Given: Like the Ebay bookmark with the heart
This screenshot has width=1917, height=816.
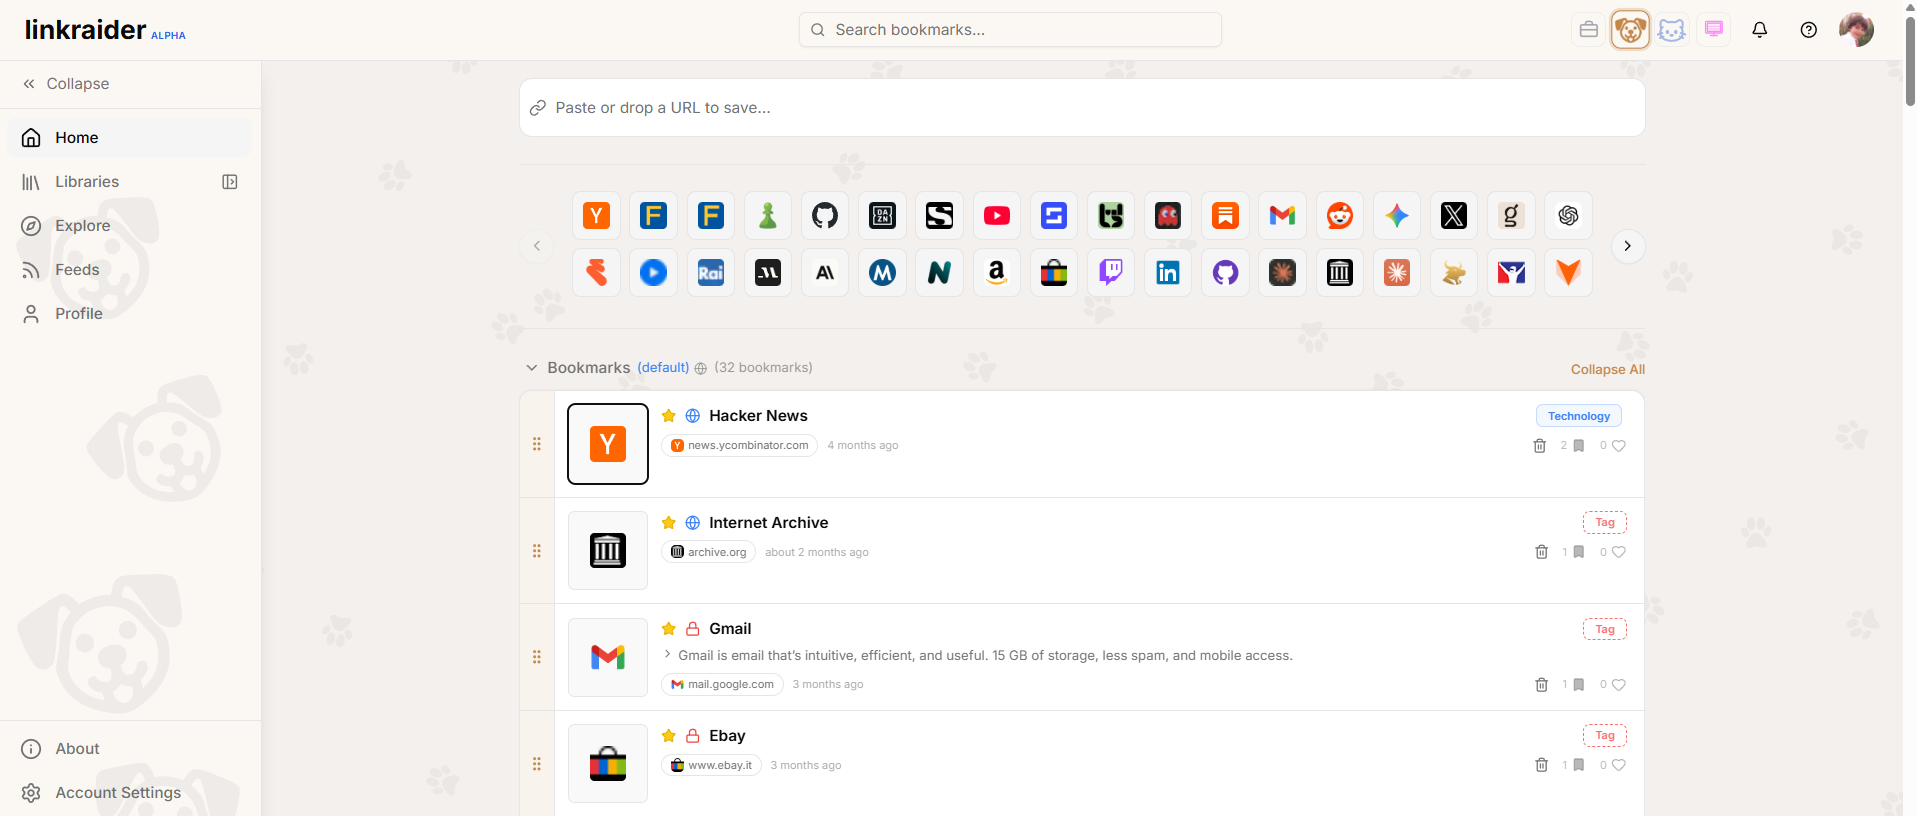Looking at the screenshot, I should (1619, 765).
